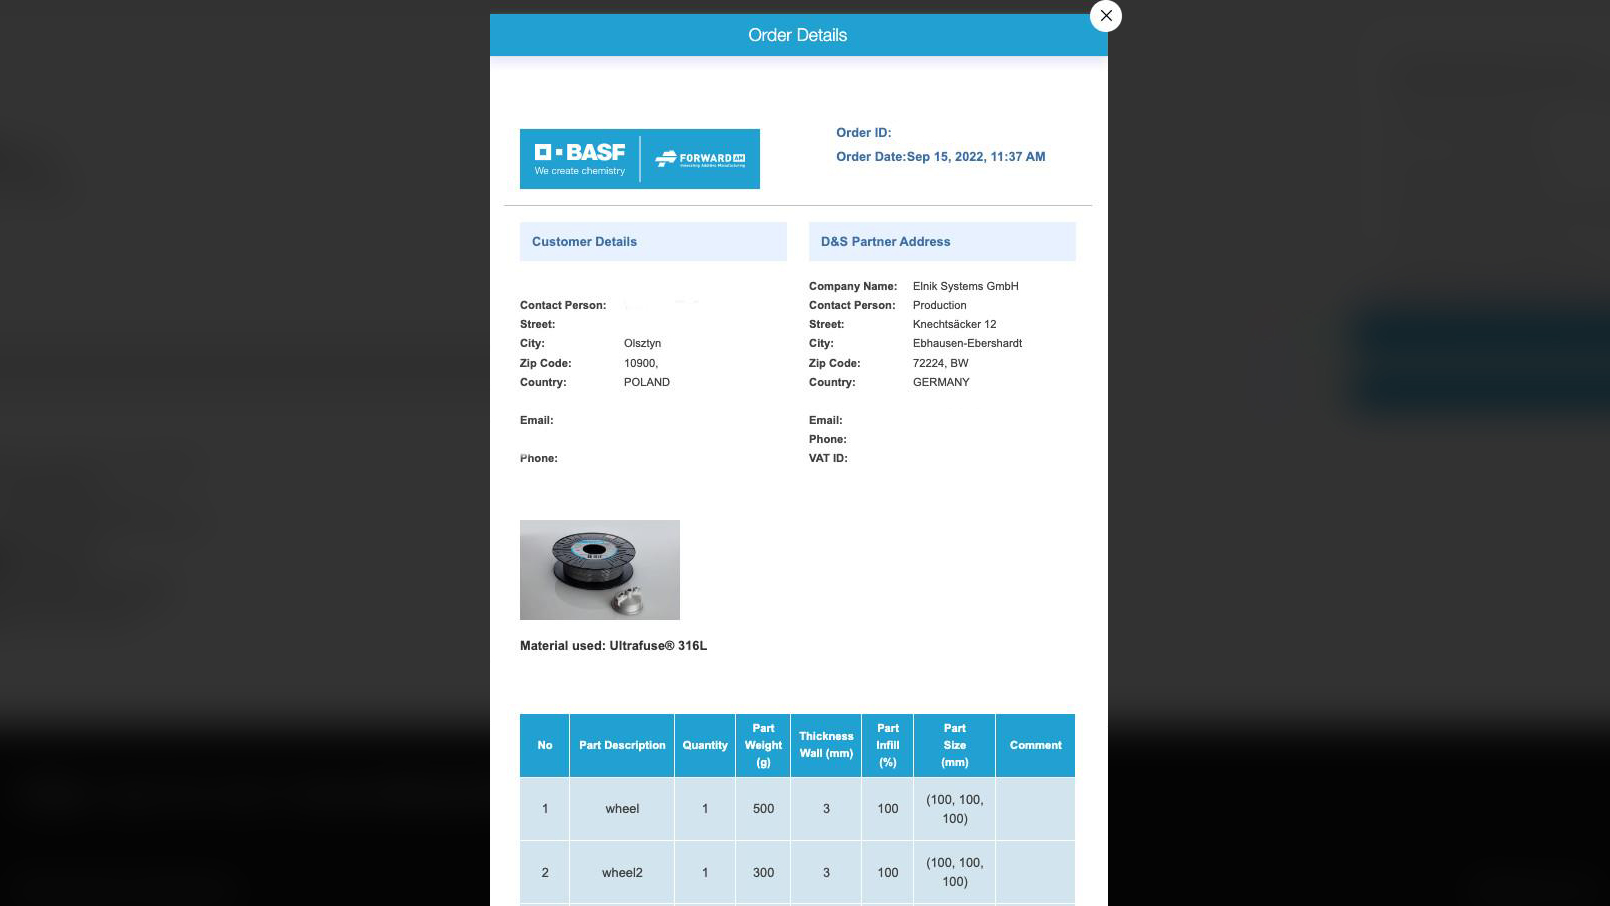Viewport: 1610px width, 906px height.
Task: Click the Part Weight (g) column header
Action: (763, 745)
